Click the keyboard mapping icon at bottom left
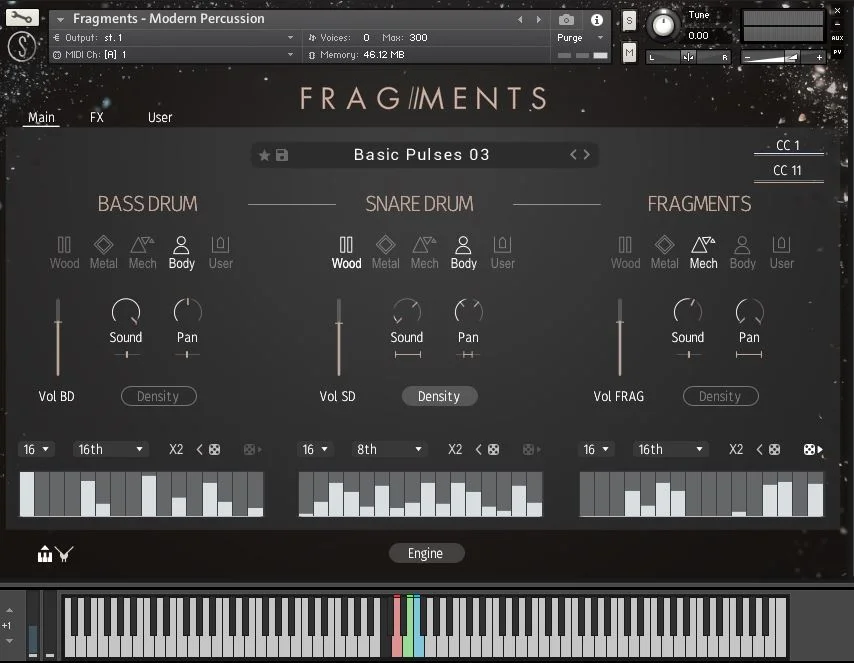854x663 pixels. pyautogui.click(x=45, y=553)
